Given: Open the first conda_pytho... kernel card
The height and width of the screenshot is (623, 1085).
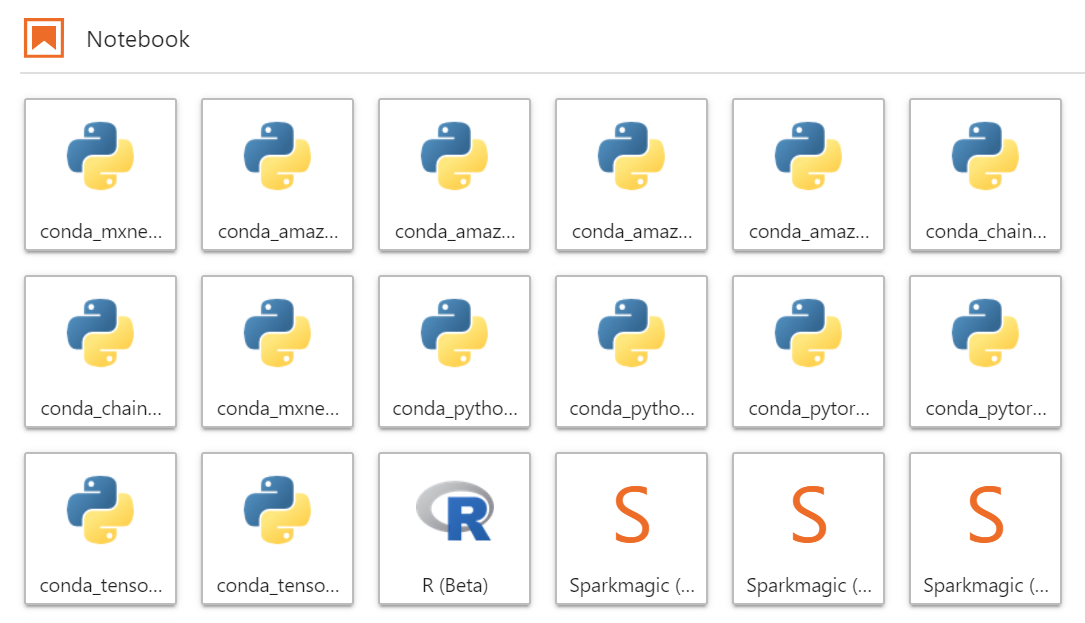Looking at the screenshot, I should pyautogui.click(x=455, y=352).
